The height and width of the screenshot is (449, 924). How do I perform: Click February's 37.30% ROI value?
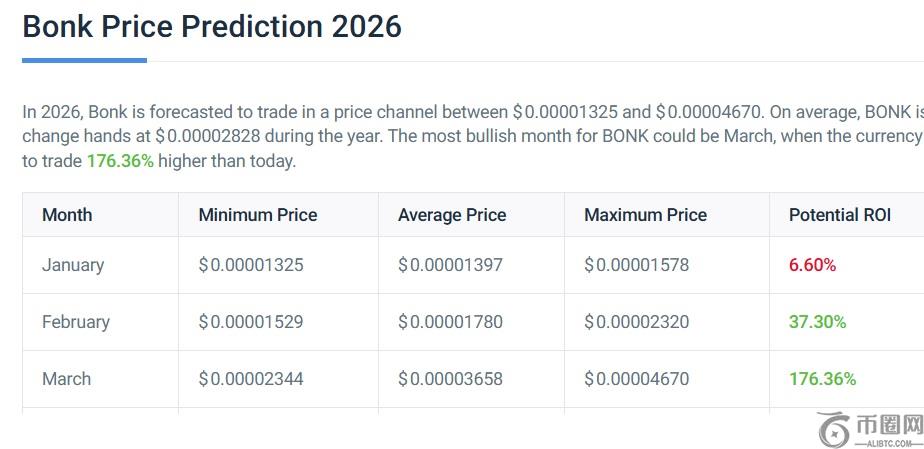(x=817, y=322)
